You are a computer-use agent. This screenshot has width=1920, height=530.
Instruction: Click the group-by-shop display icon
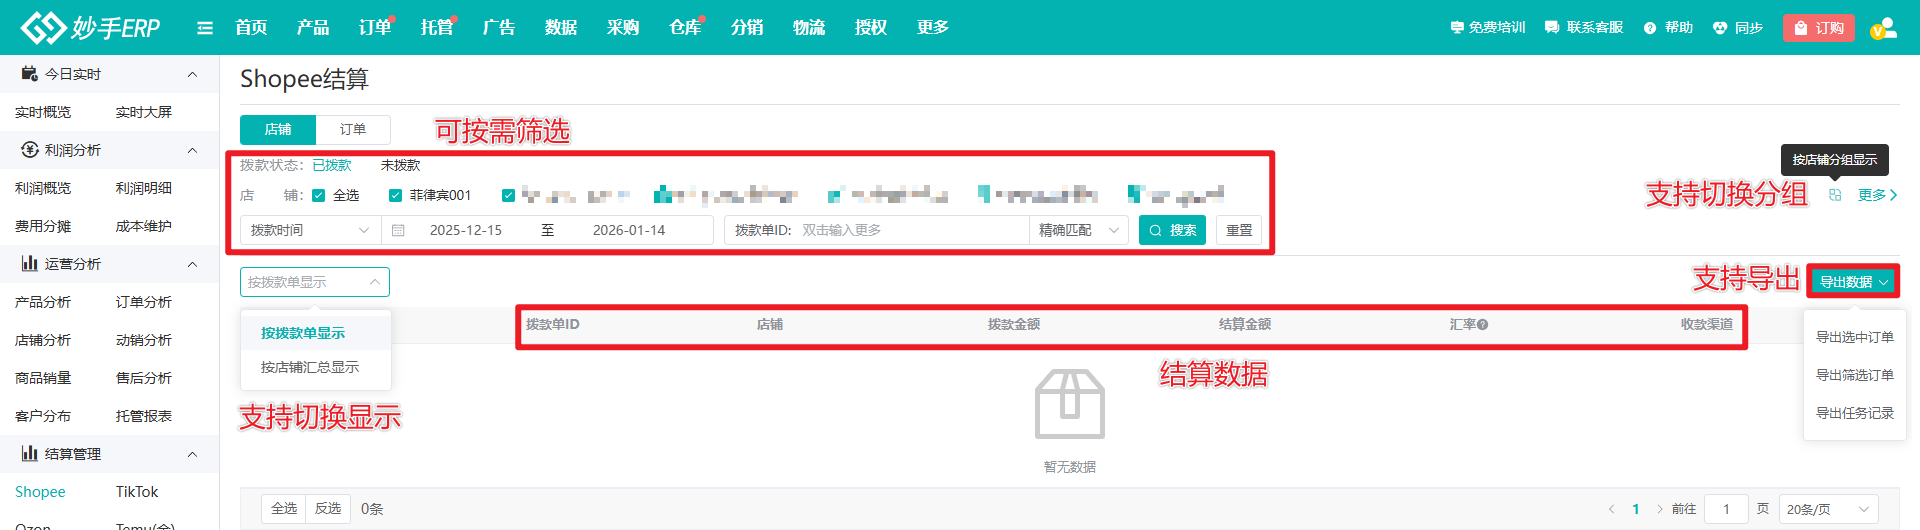(x=1835, y=195)
